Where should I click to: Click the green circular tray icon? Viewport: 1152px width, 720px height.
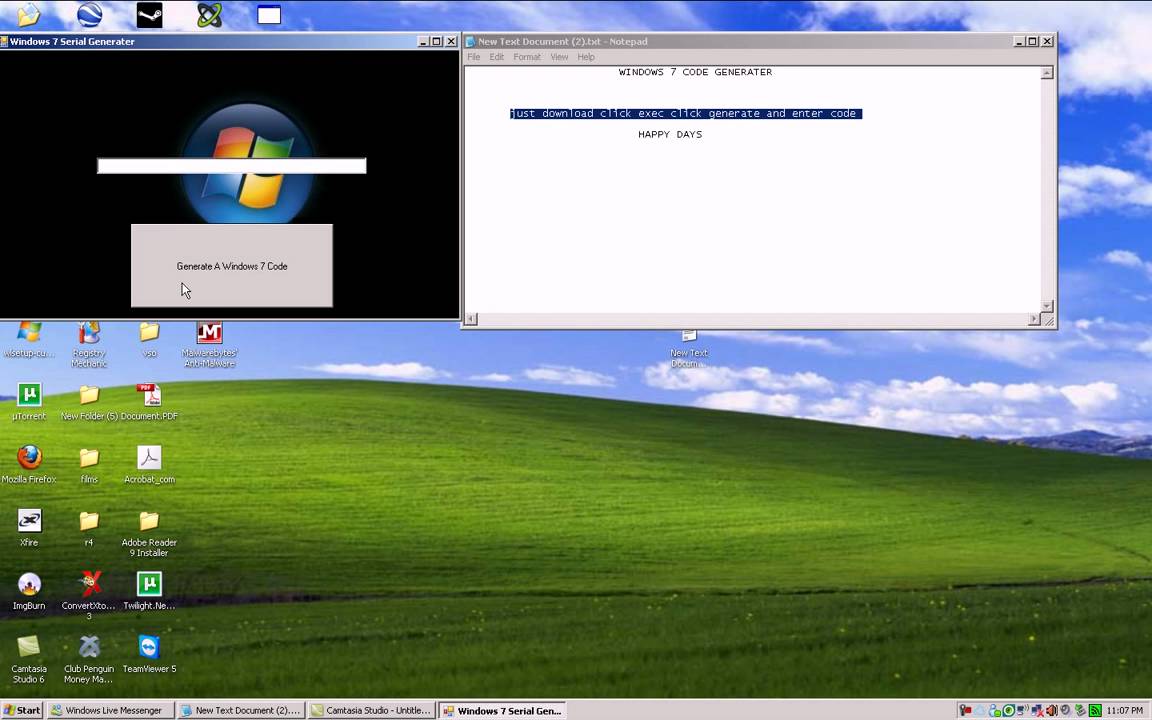[x=1009, y=710]
